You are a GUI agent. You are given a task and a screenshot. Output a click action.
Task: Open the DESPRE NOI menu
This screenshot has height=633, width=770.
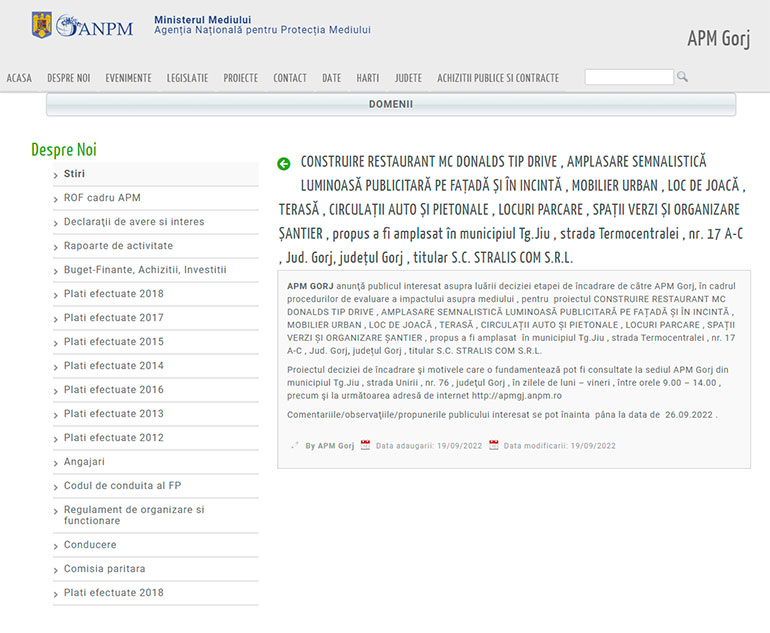pyautogui.click(x=69, y=78)
